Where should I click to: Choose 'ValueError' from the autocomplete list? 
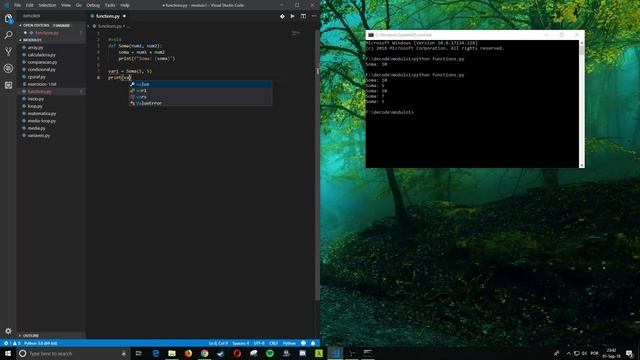tap(201, 103)
